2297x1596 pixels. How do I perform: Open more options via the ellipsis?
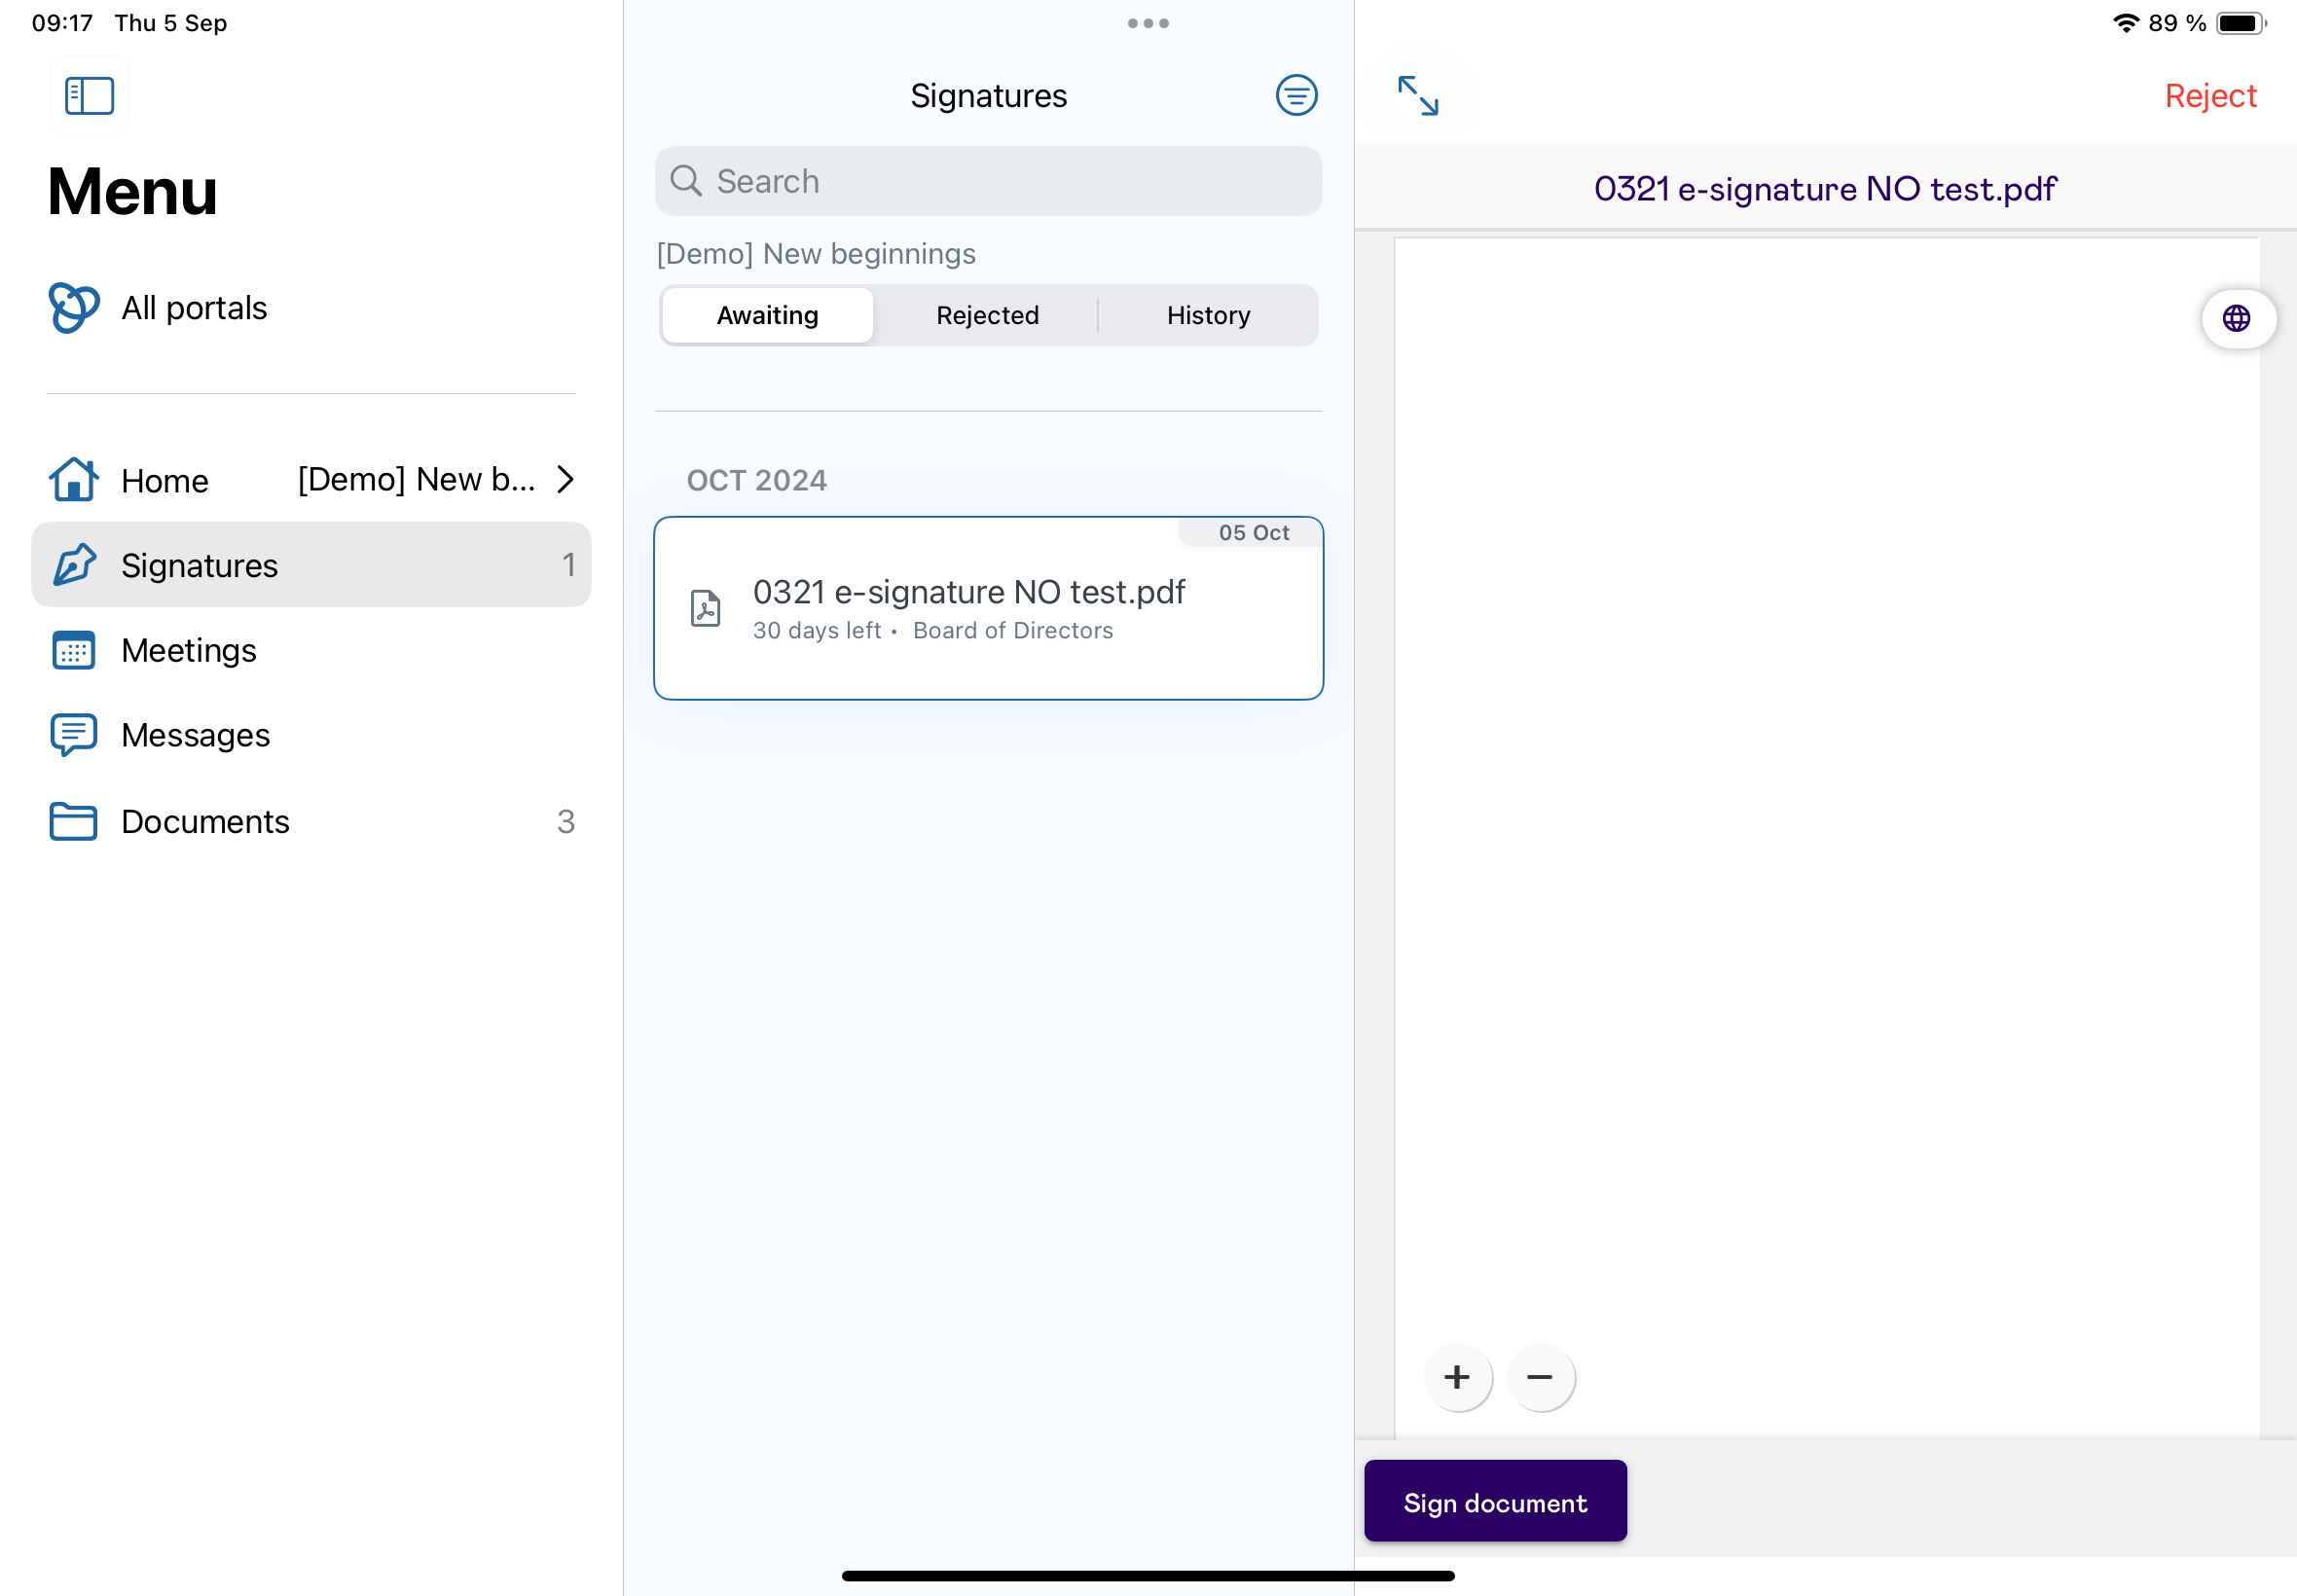(x=1147, y=23)
